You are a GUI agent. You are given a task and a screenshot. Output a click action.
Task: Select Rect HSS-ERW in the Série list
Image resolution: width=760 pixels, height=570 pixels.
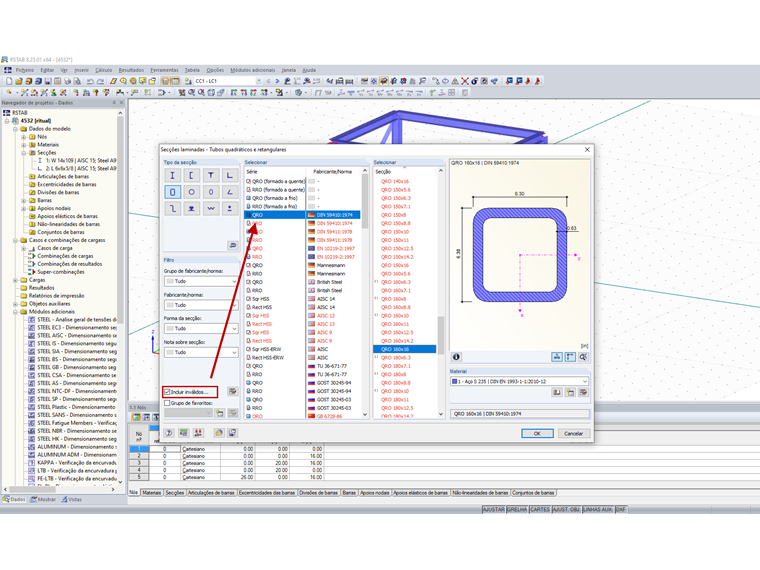tap(268, 358)
